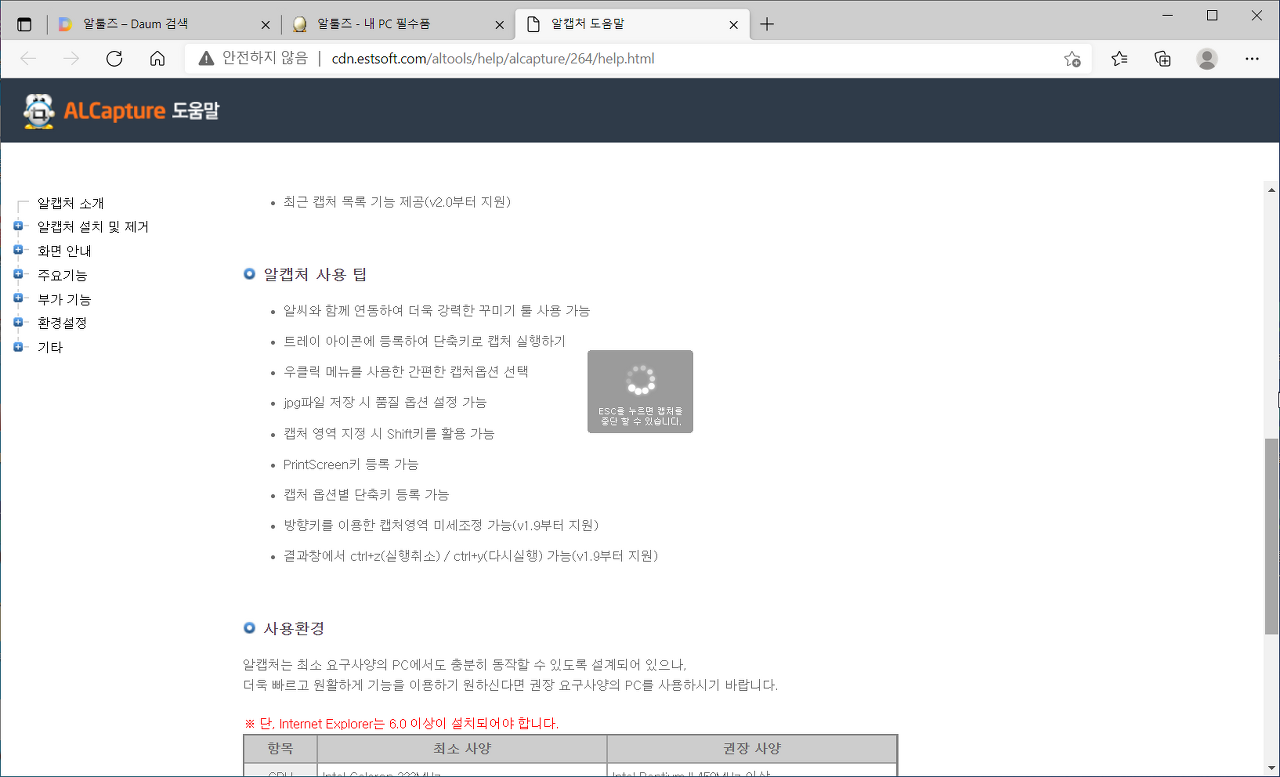Click the 항목 table header cell
Screen dimensions: 1280x777
tap(280, 749)
